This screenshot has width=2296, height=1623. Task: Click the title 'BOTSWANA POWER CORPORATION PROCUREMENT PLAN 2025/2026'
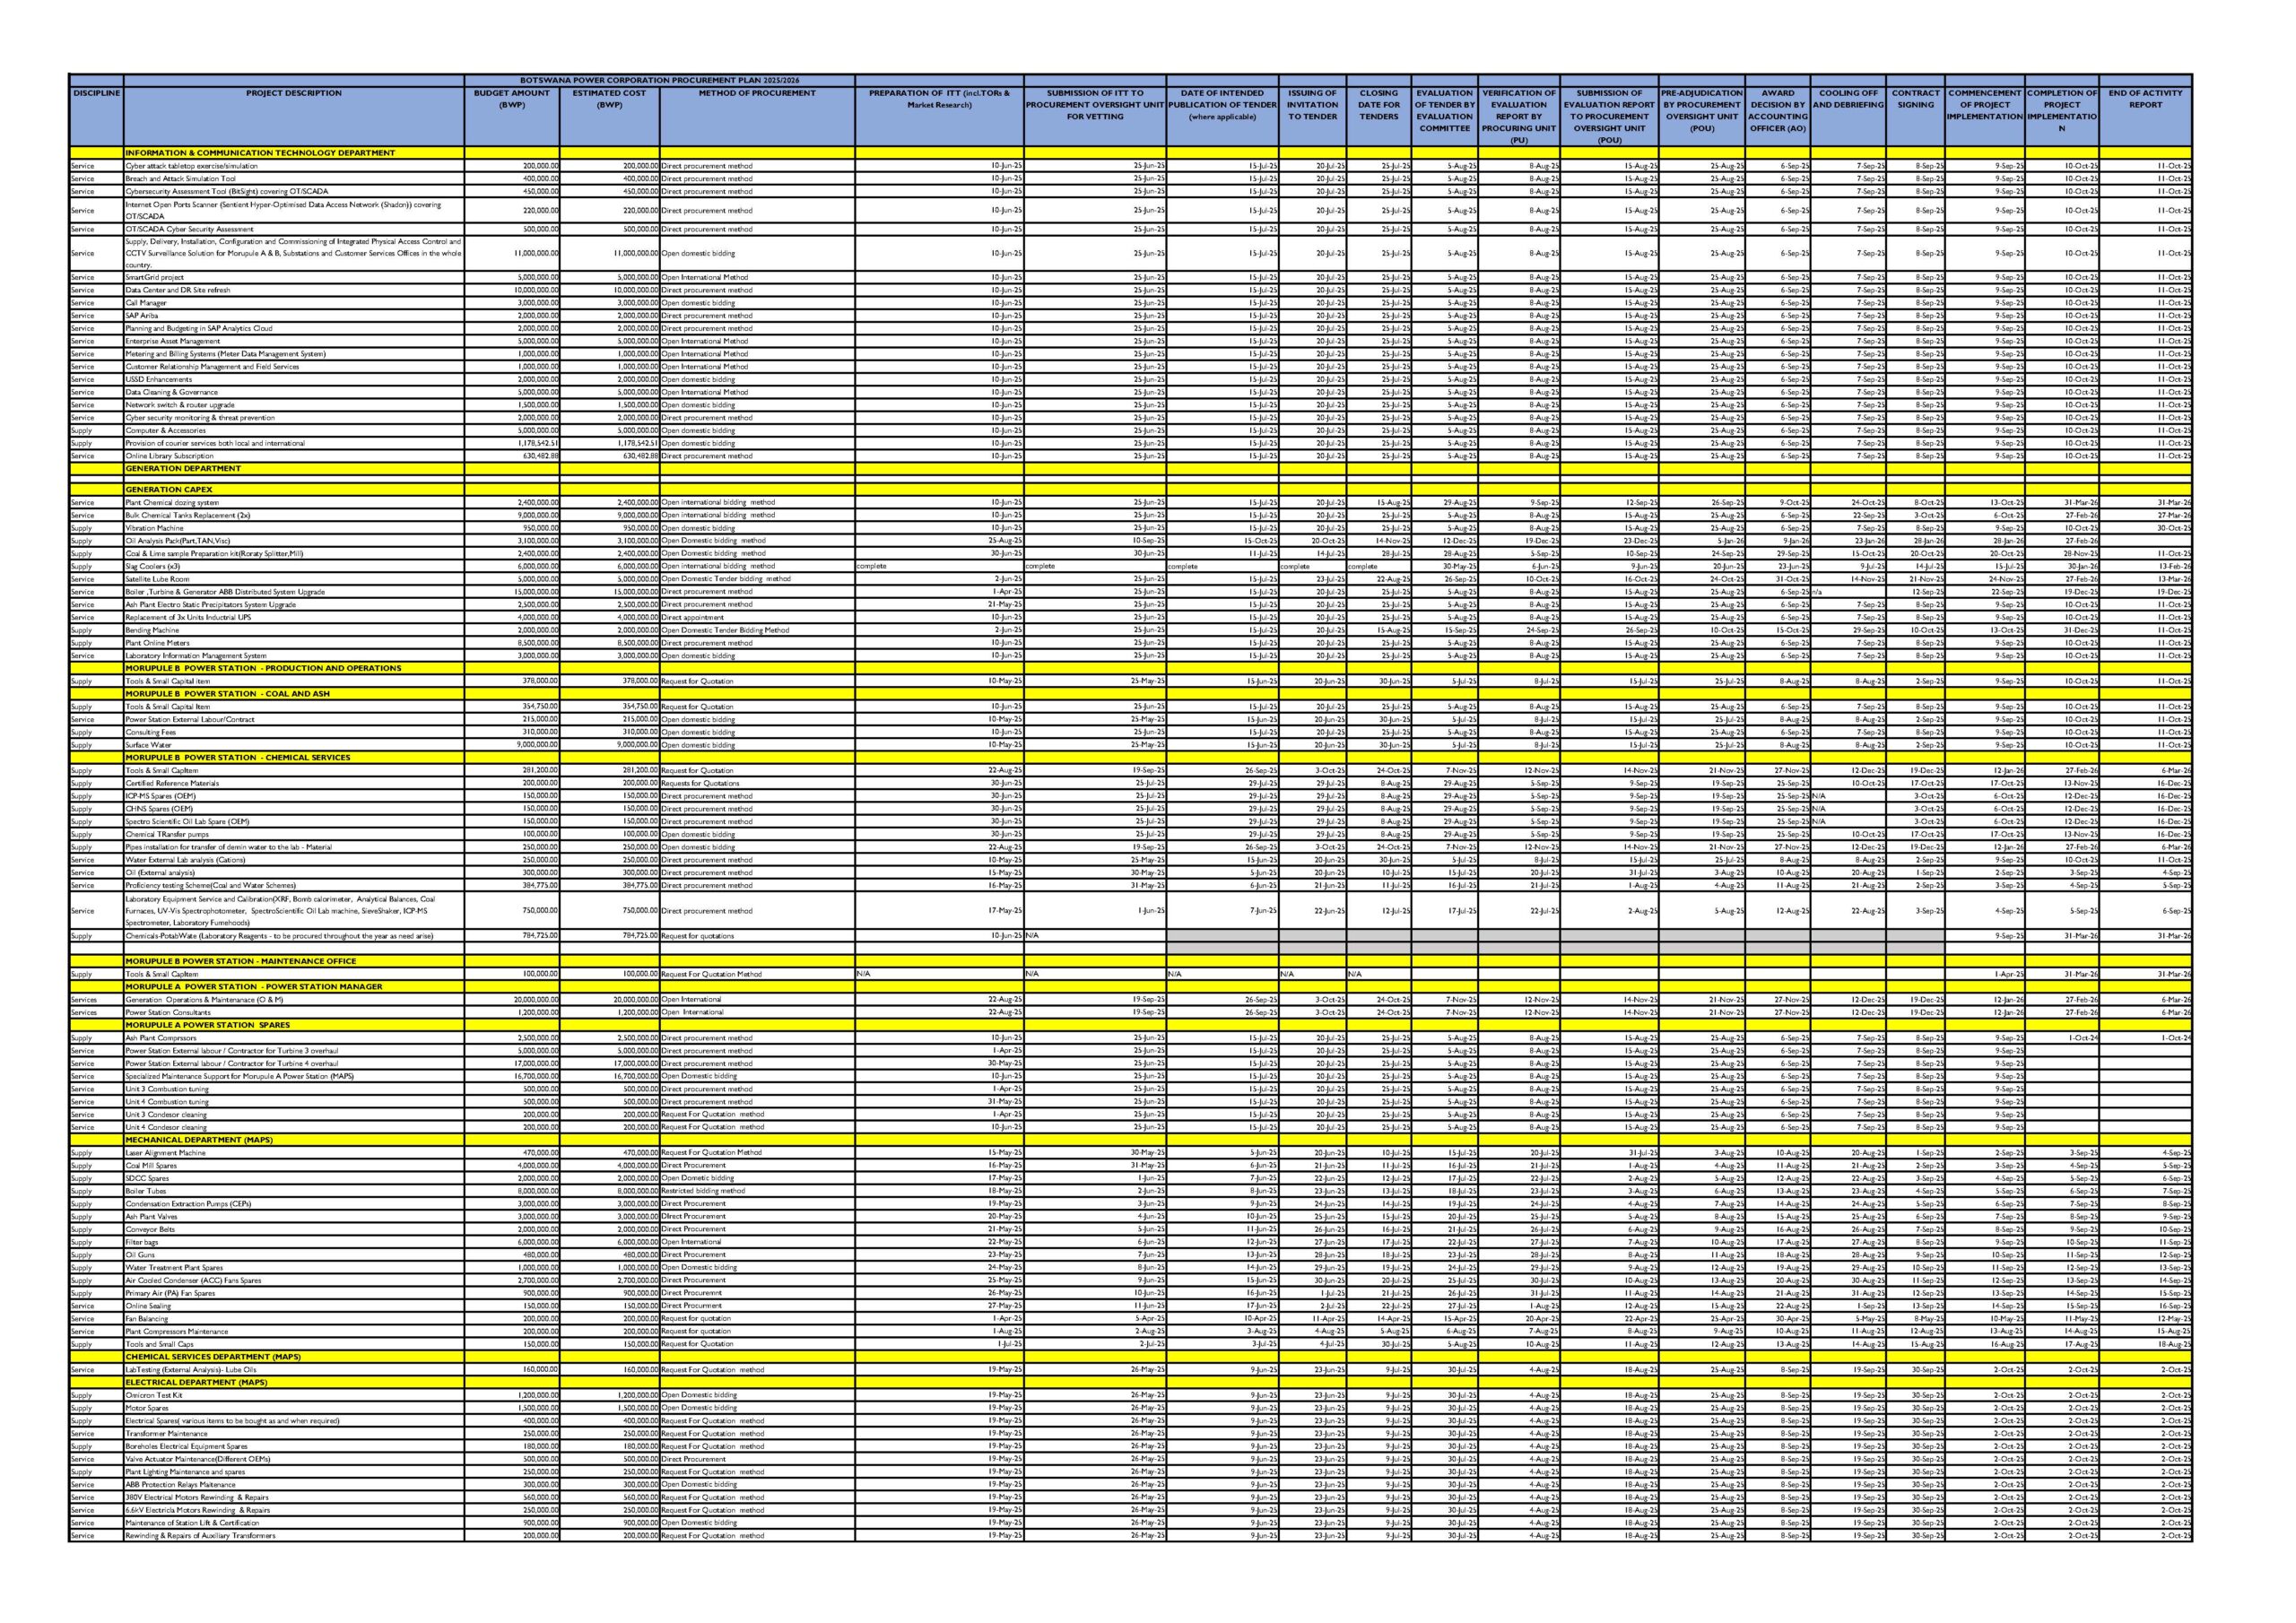click(x=659, y=80)
